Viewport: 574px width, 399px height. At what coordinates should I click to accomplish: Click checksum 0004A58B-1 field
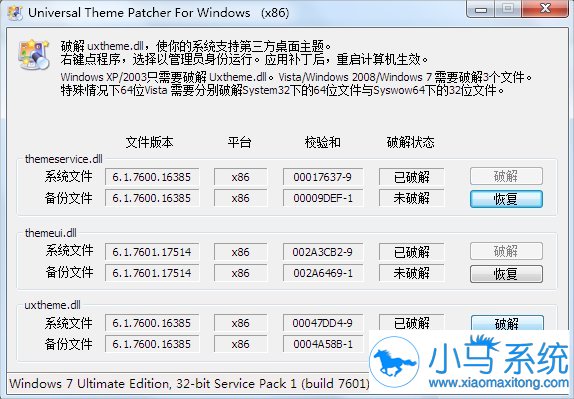point(323,344)
